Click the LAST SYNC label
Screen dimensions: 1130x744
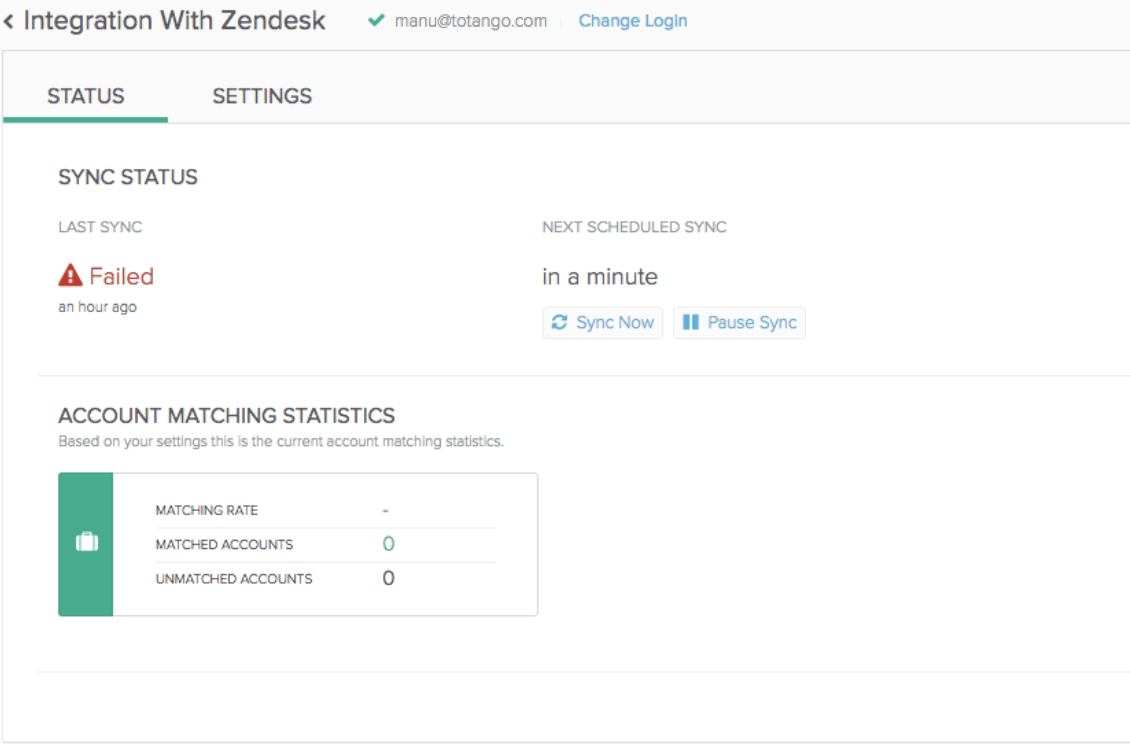click(x=100, y=227)
